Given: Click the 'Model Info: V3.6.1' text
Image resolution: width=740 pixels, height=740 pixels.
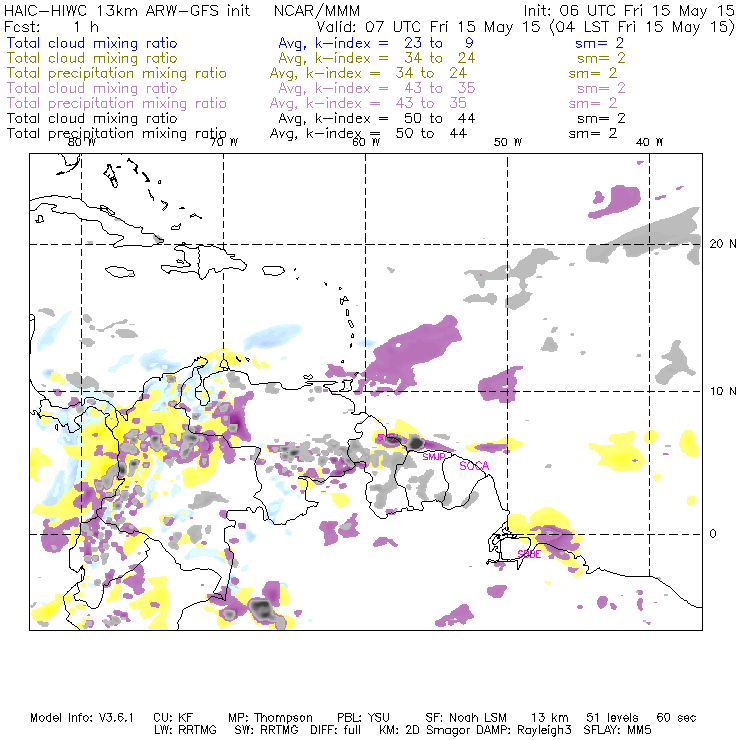Looking at the screenshot, I should [x=82, y=718].
